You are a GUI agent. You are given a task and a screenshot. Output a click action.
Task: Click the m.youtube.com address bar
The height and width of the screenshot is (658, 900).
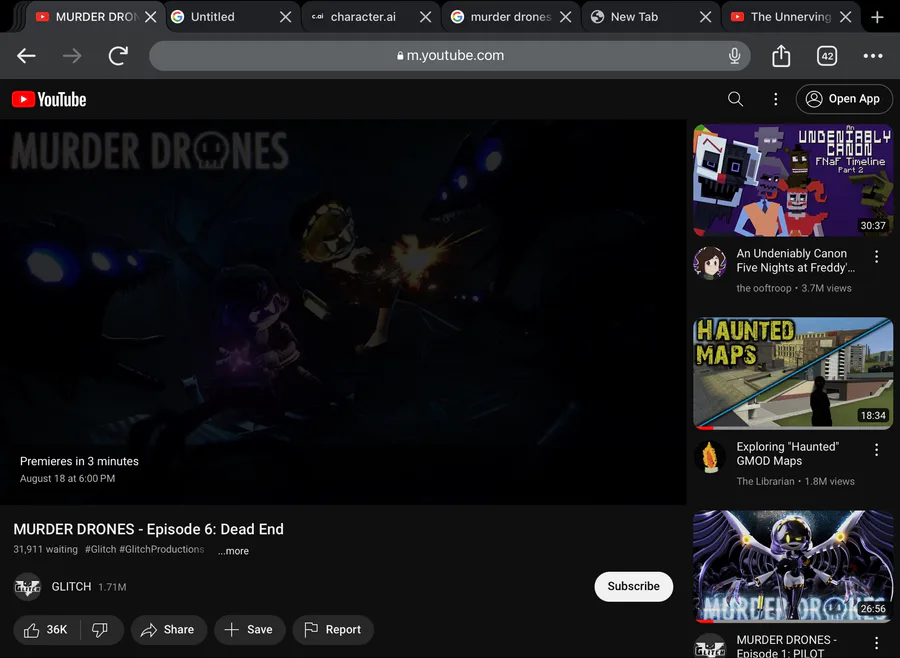pos(449,56)
